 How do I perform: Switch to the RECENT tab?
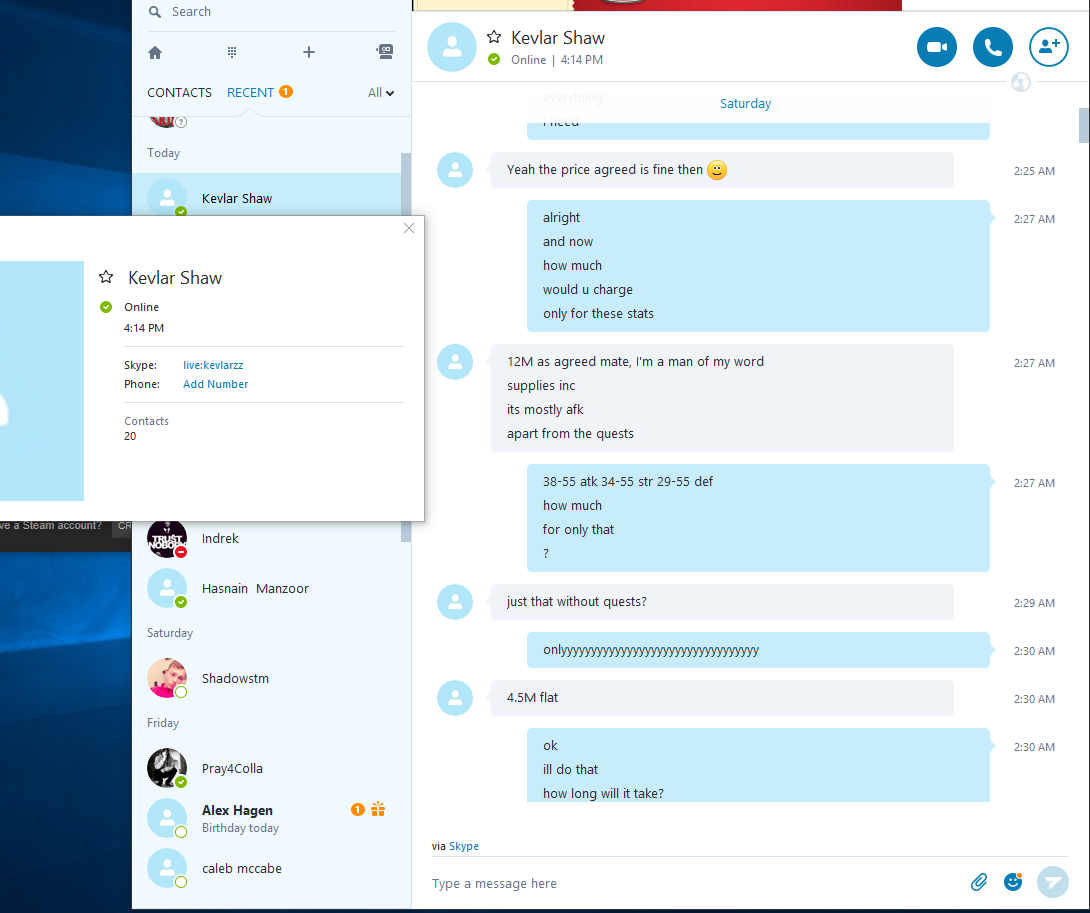point(250,92)
